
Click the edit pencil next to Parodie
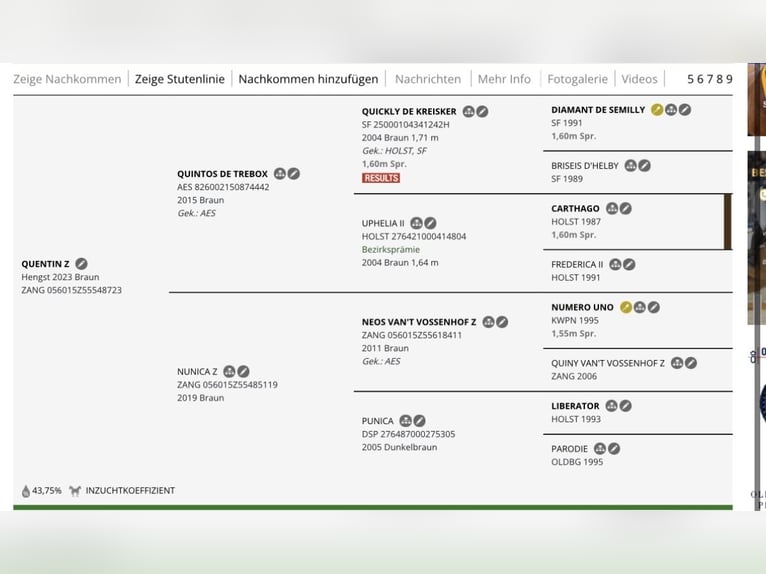pyautogui.click(x=614, y=449)
